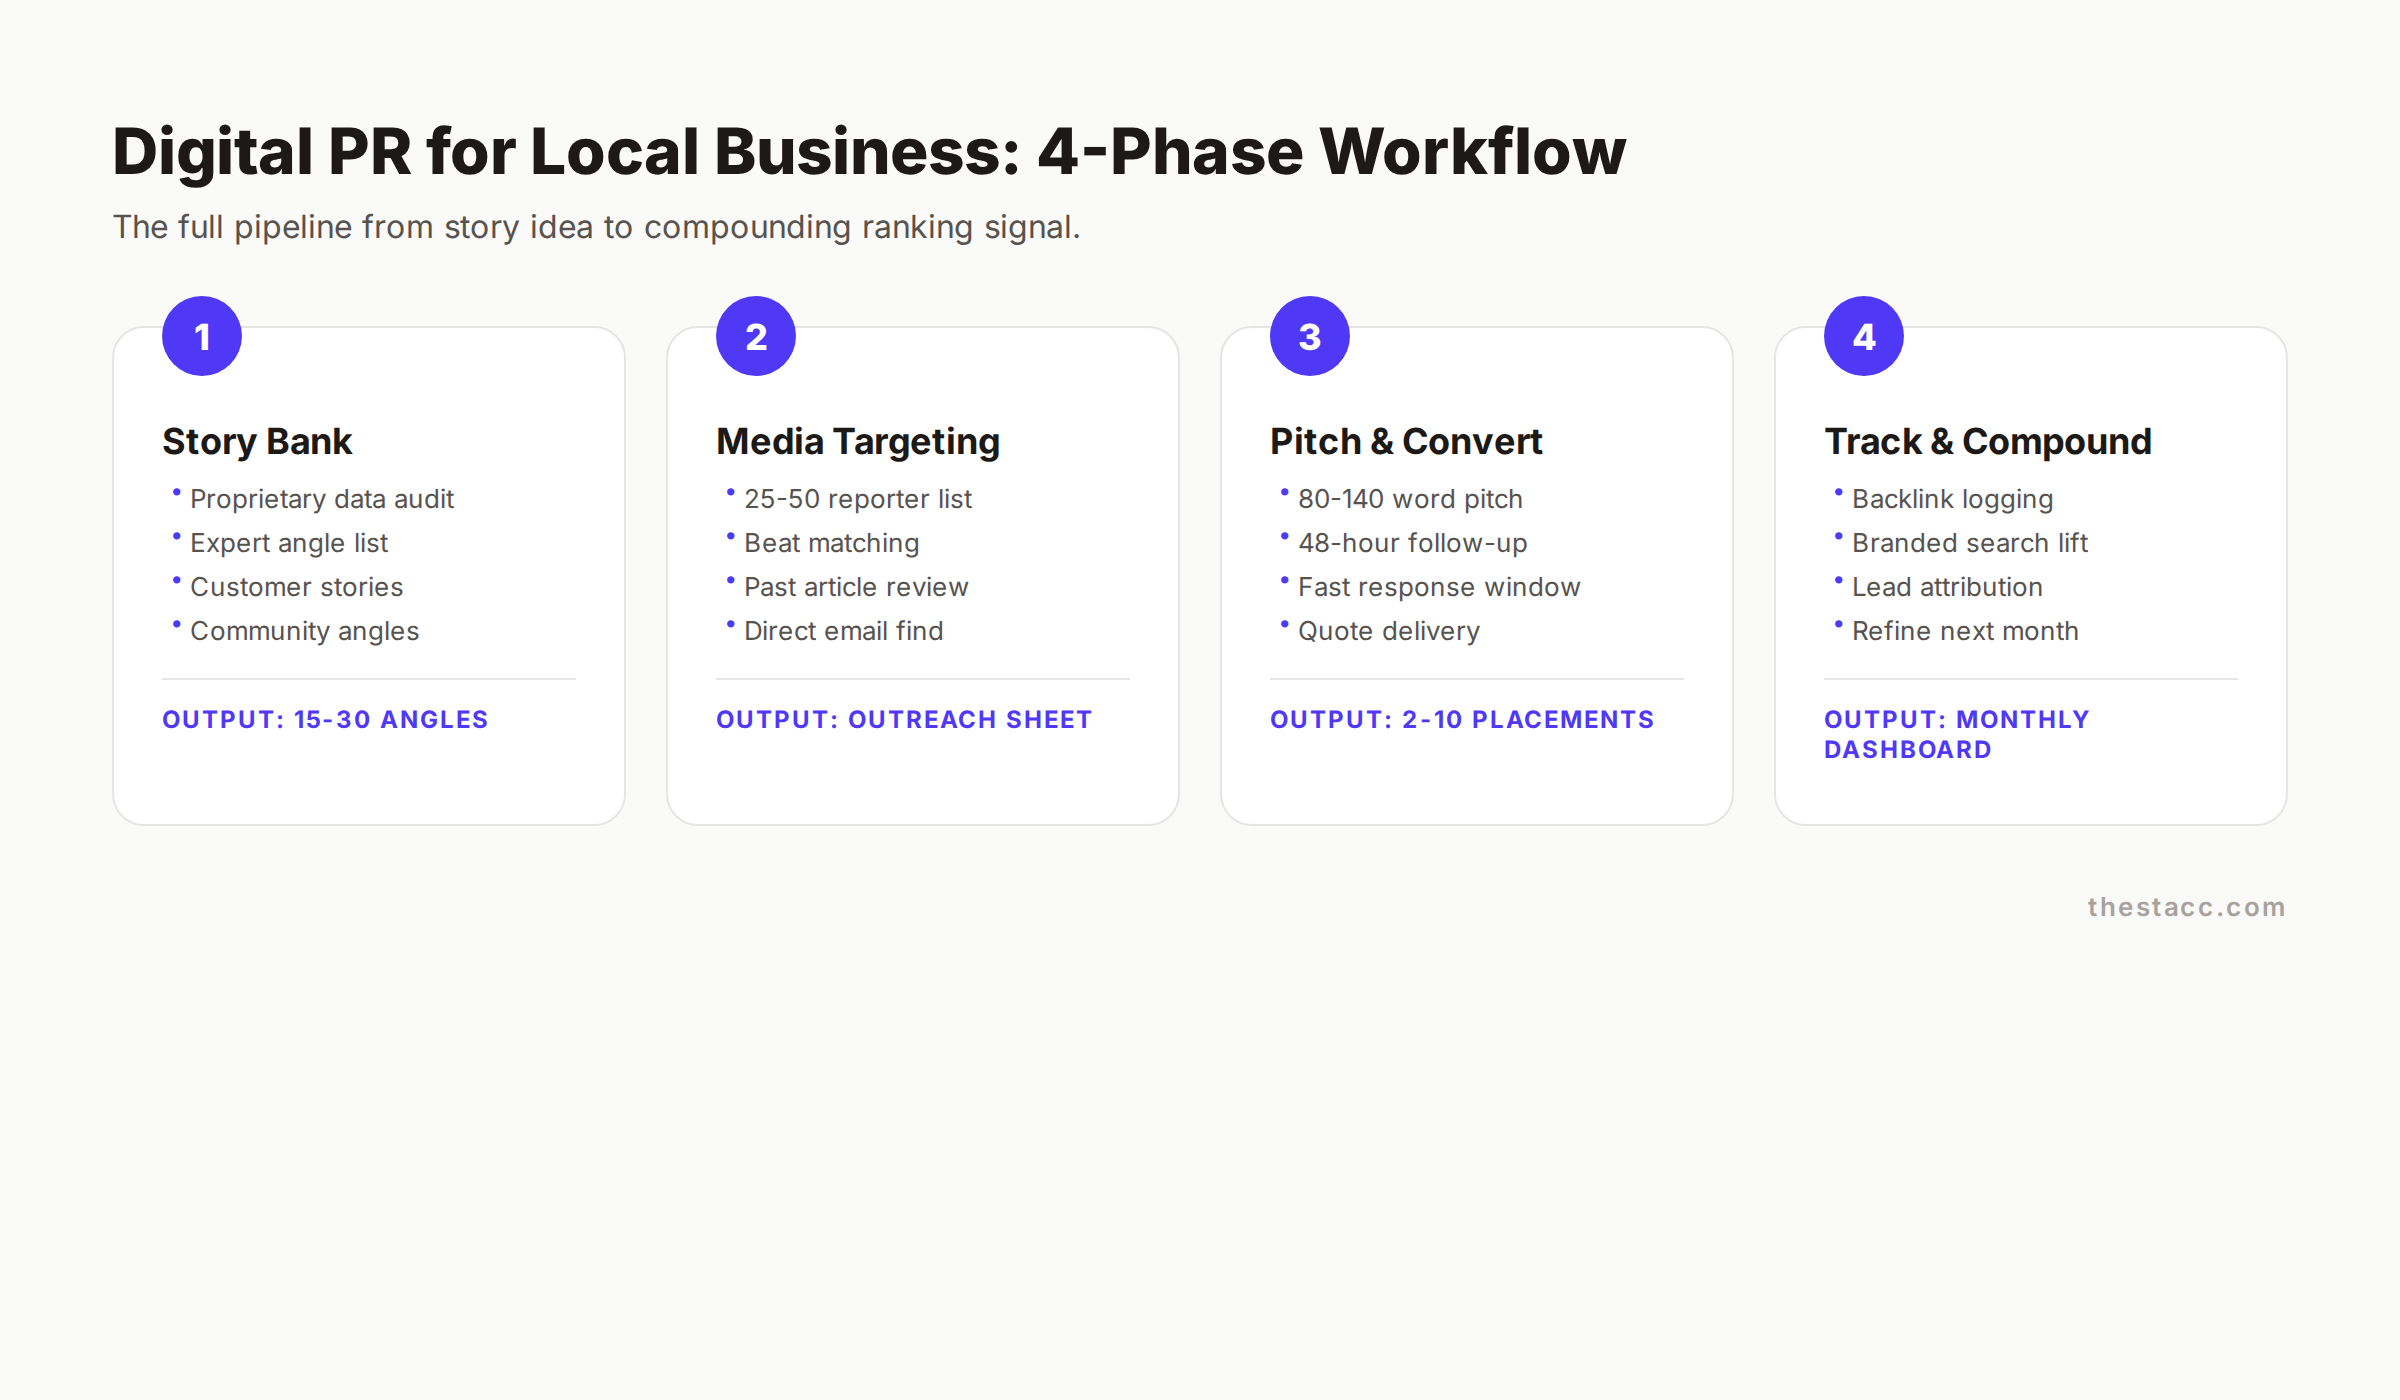The width and height of the screenshot is (2400, 1400).
Task: Click '25-50 reporter list' bullet
Action: click(x=858, y=499)
